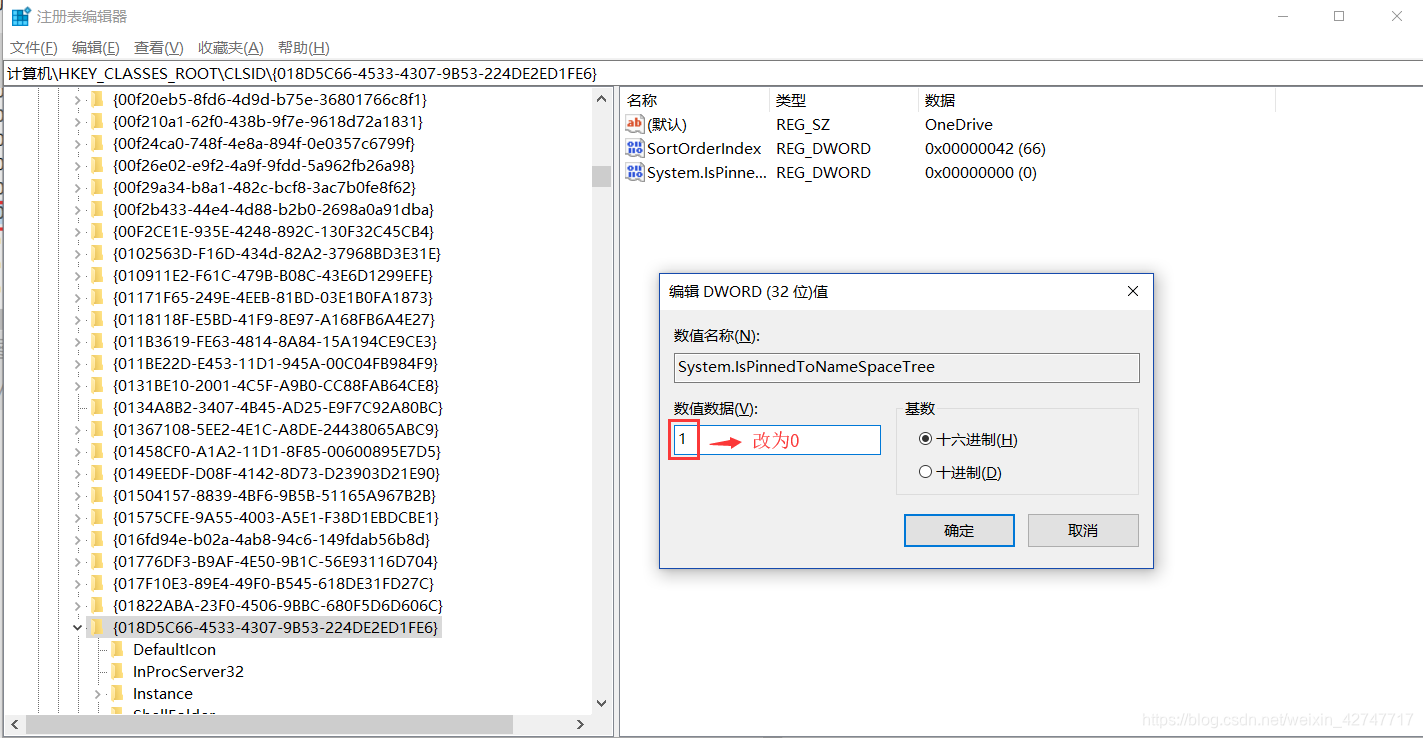Image resolution: width=1423 pixels, height=738 pixels.
Task: Click folder icon of {00f29a34-b8a1-482c-bcf8-3ac7b0fe8f62}
Action: coord(97,187)
